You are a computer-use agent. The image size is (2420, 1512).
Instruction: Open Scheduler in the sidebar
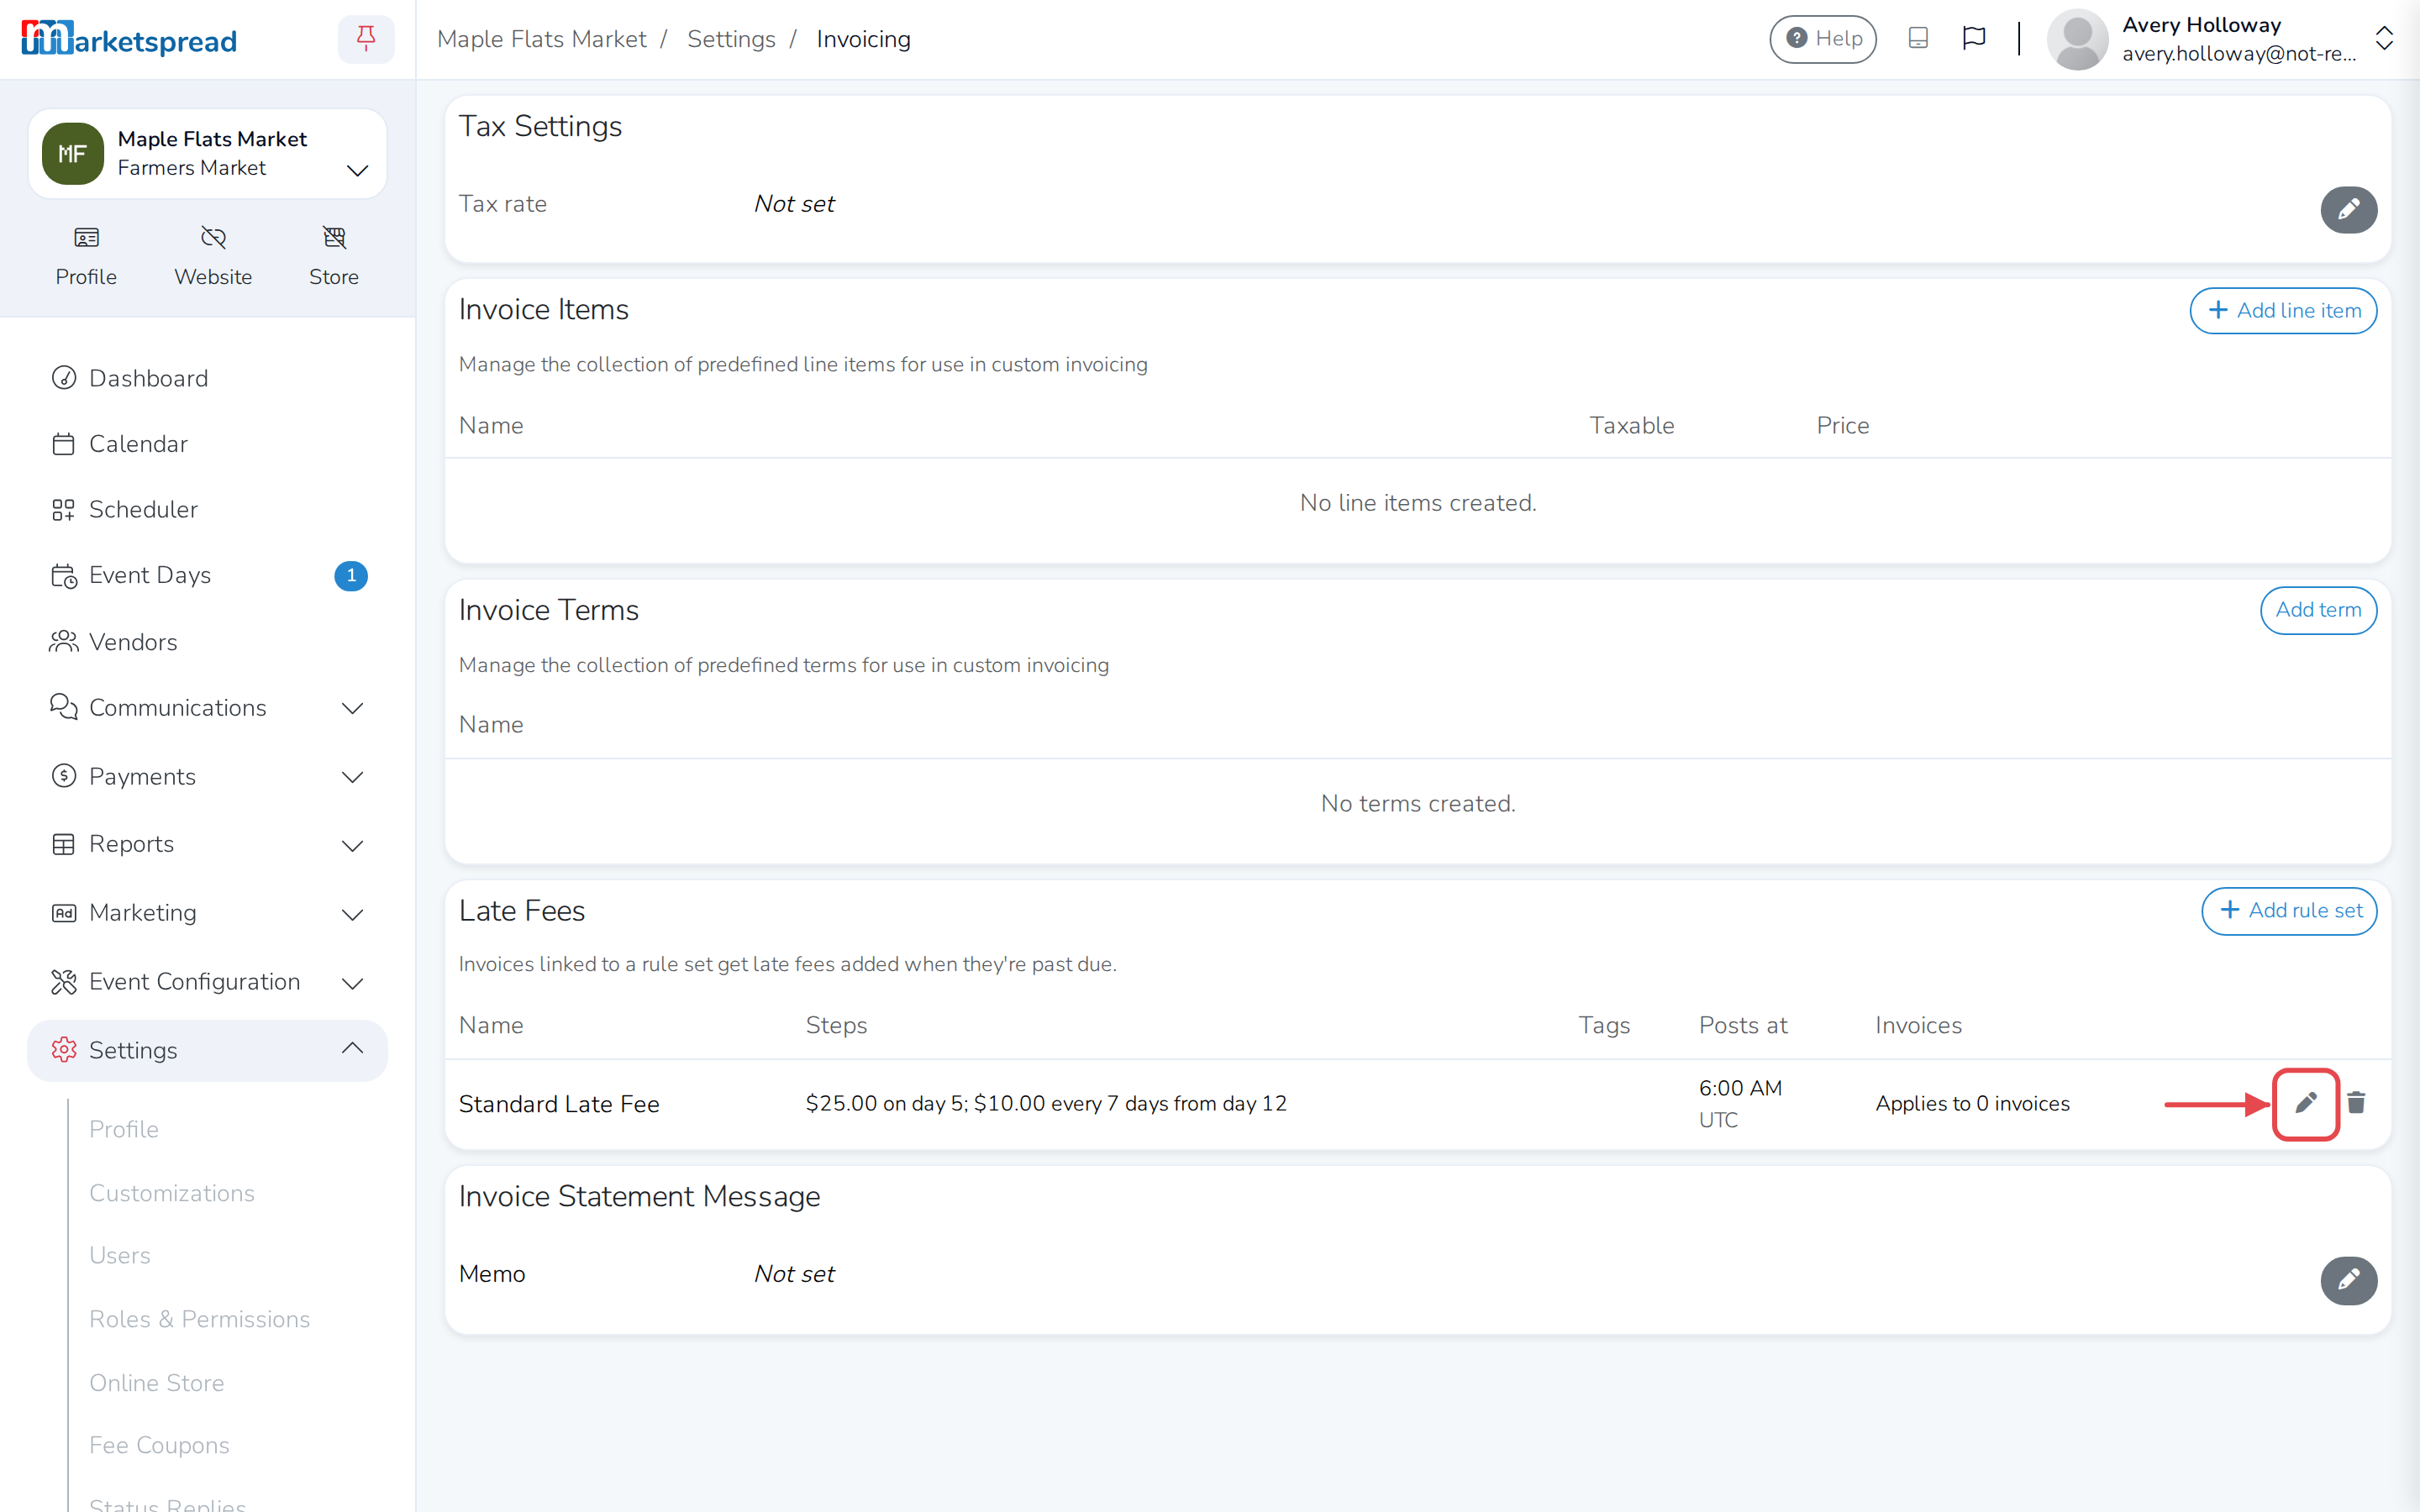(x=207, y=510)
